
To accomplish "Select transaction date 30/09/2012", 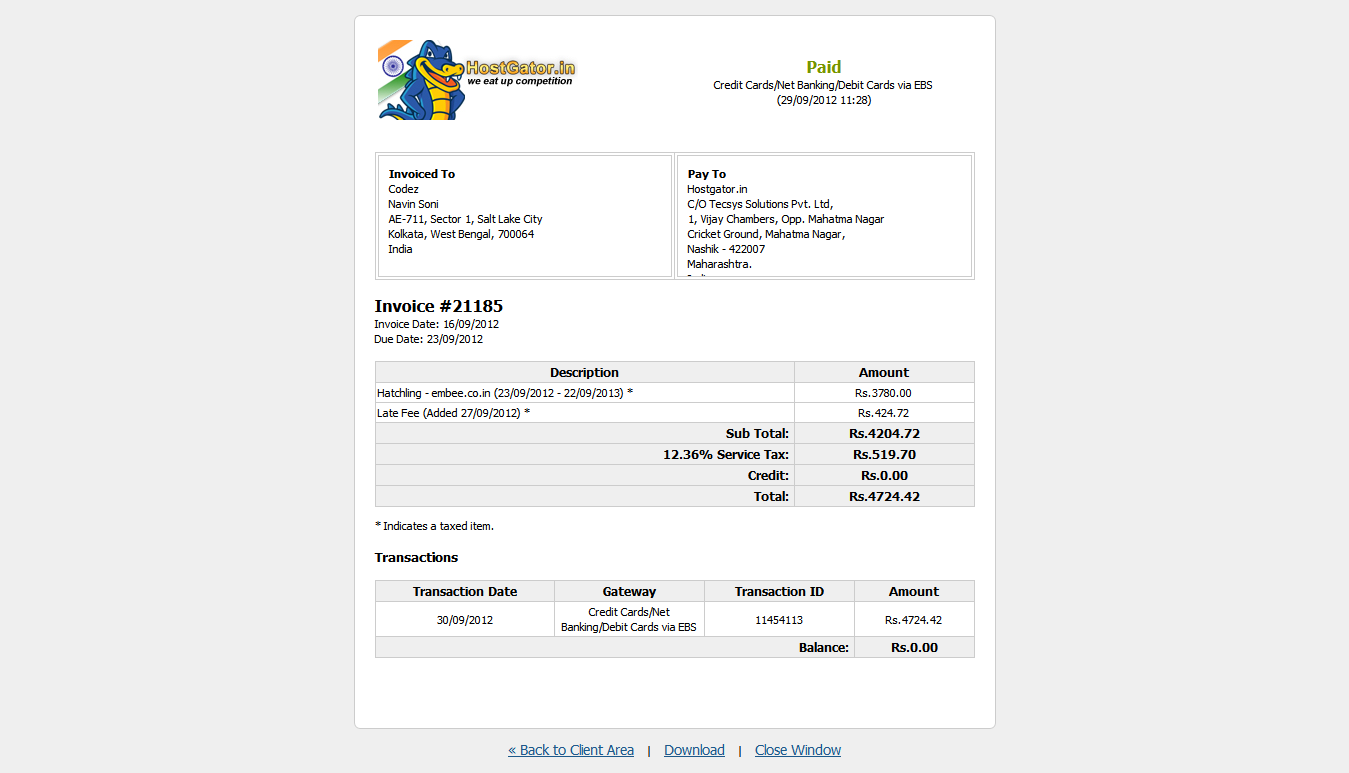I will pos(465,620).
